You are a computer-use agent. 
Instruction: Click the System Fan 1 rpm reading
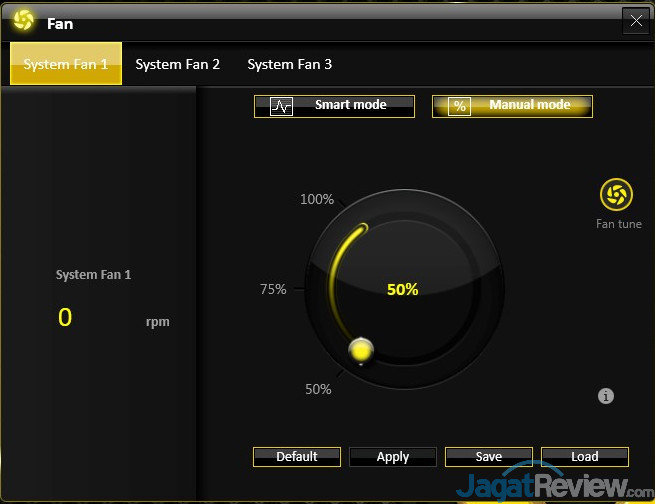coord(65,317)
